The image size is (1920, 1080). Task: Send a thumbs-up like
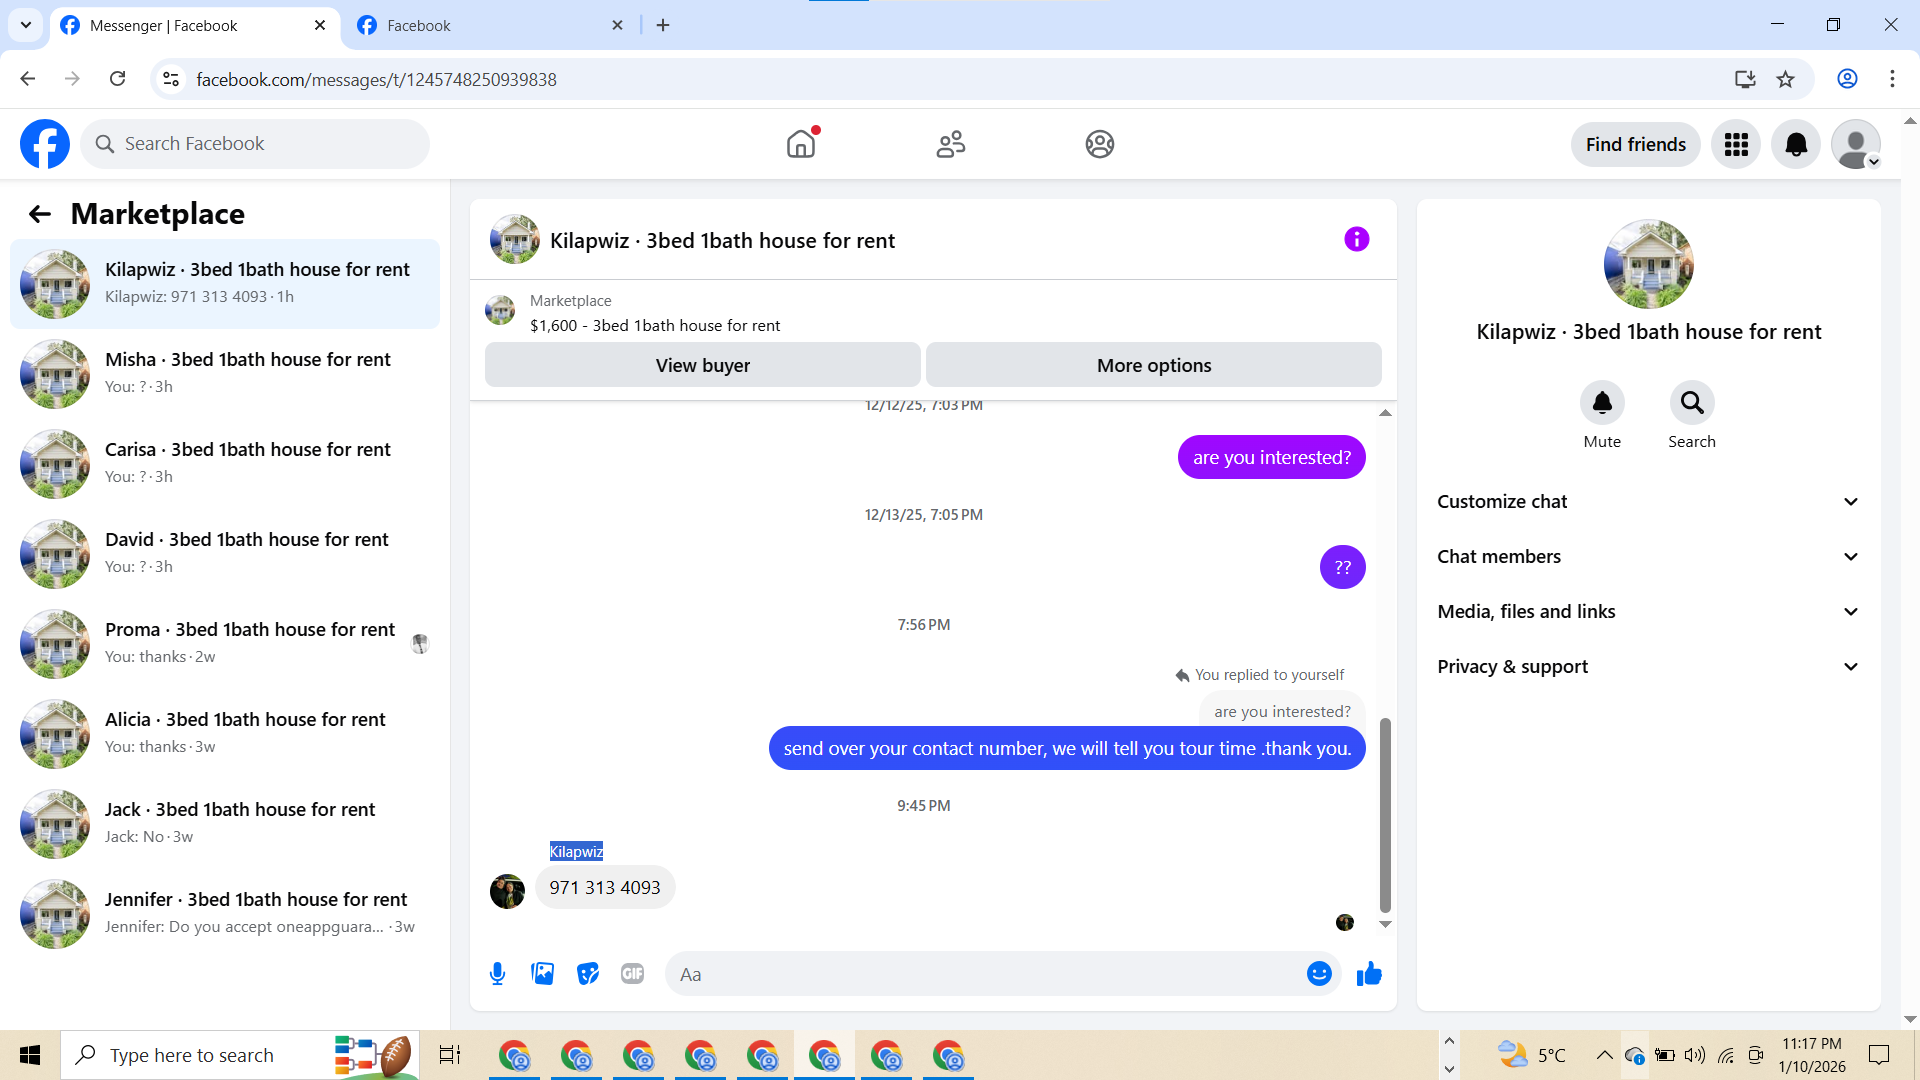coord(1369,974)
